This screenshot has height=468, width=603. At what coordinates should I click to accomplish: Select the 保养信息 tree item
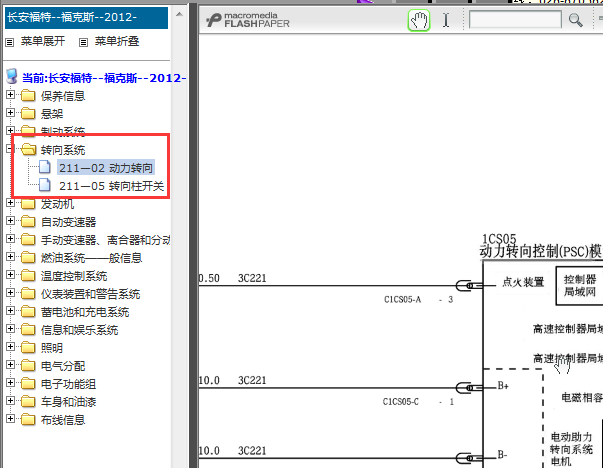(x=63, y=96)
